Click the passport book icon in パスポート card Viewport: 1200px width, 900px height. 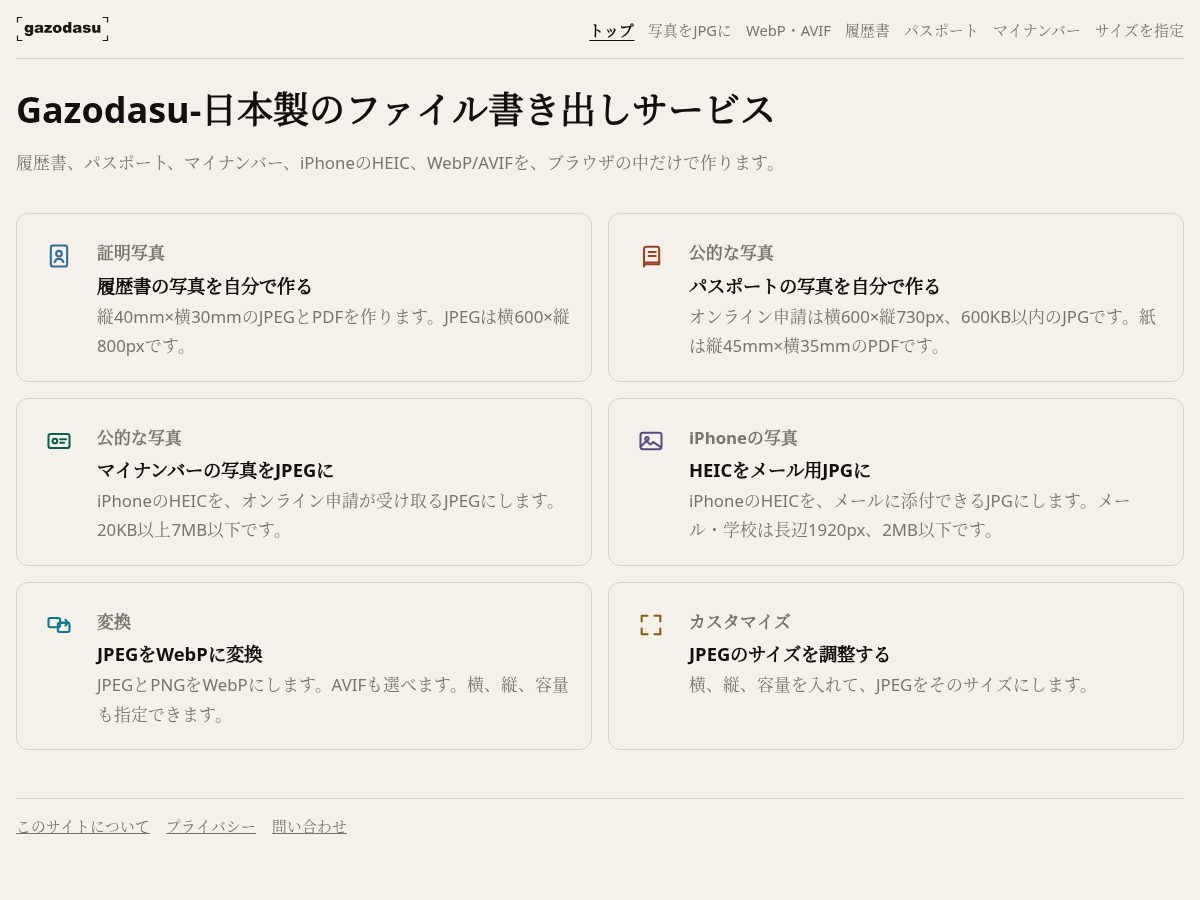651,256
